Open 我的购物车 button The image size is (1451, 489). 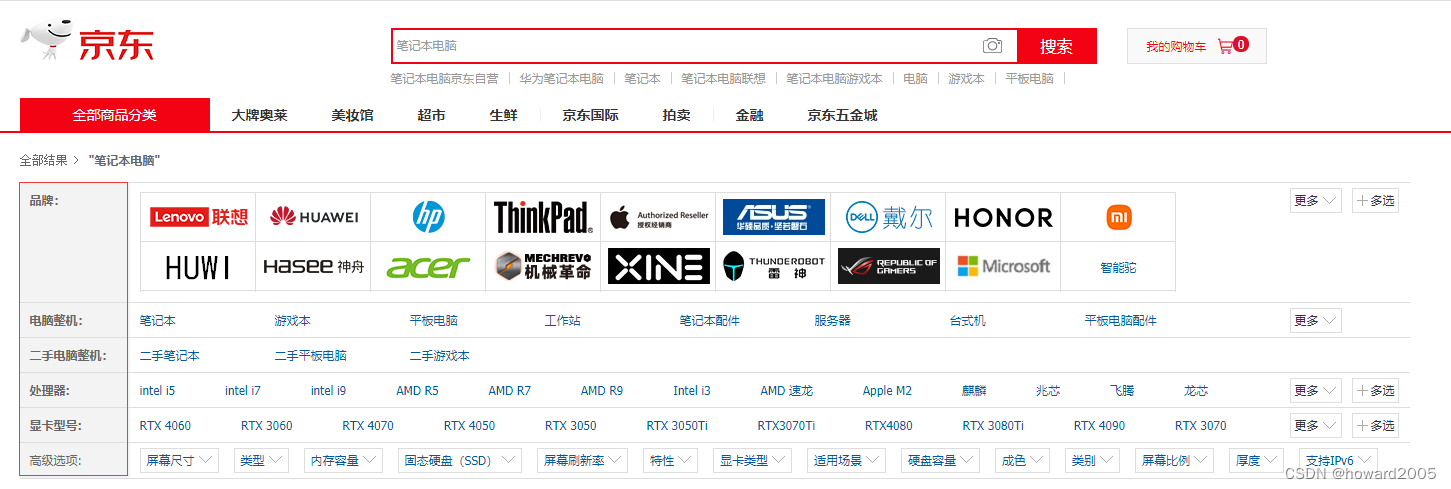click(x=1196, y=46)
